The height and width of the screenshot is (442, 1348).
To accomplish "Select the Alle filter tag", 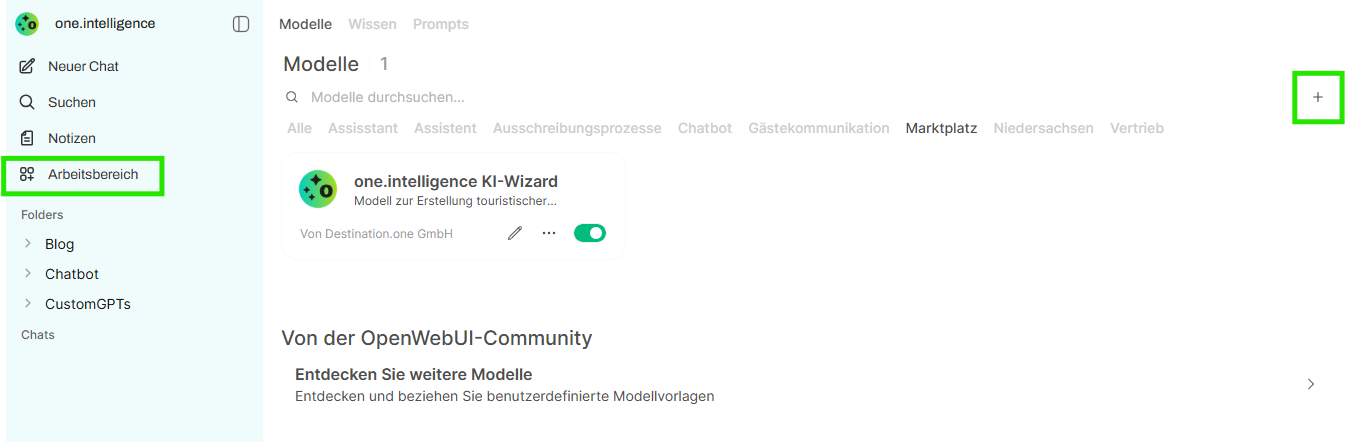I will (299, 128).
